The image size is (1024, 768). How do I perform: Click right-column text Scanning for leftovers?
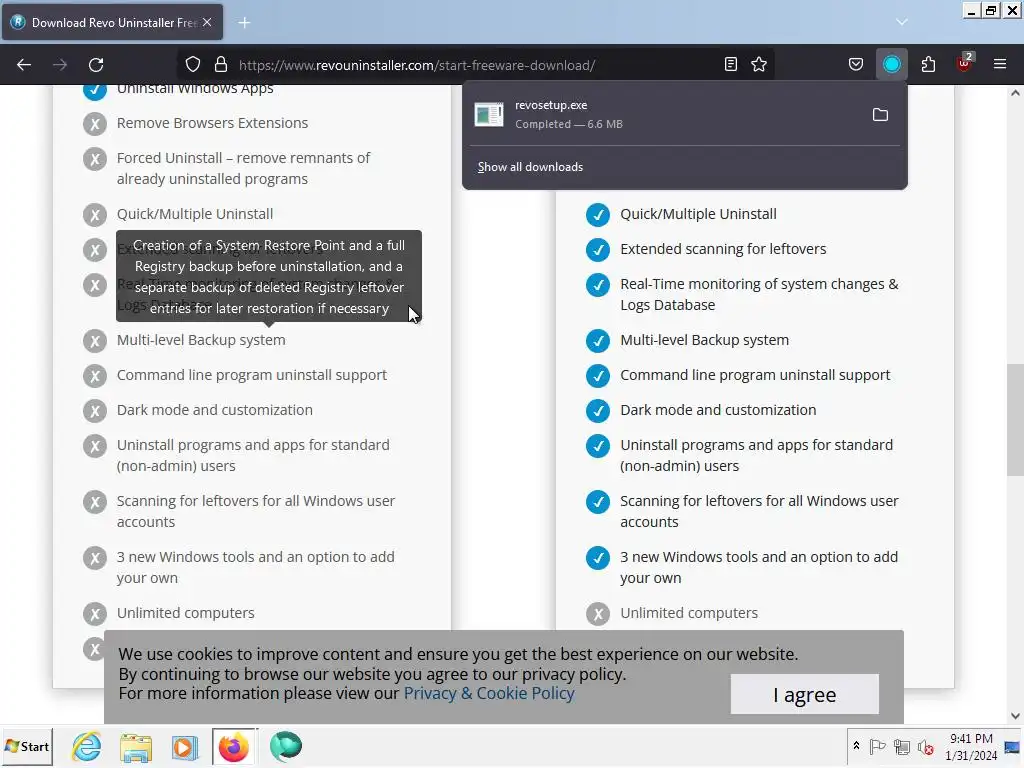pos(759,511)
